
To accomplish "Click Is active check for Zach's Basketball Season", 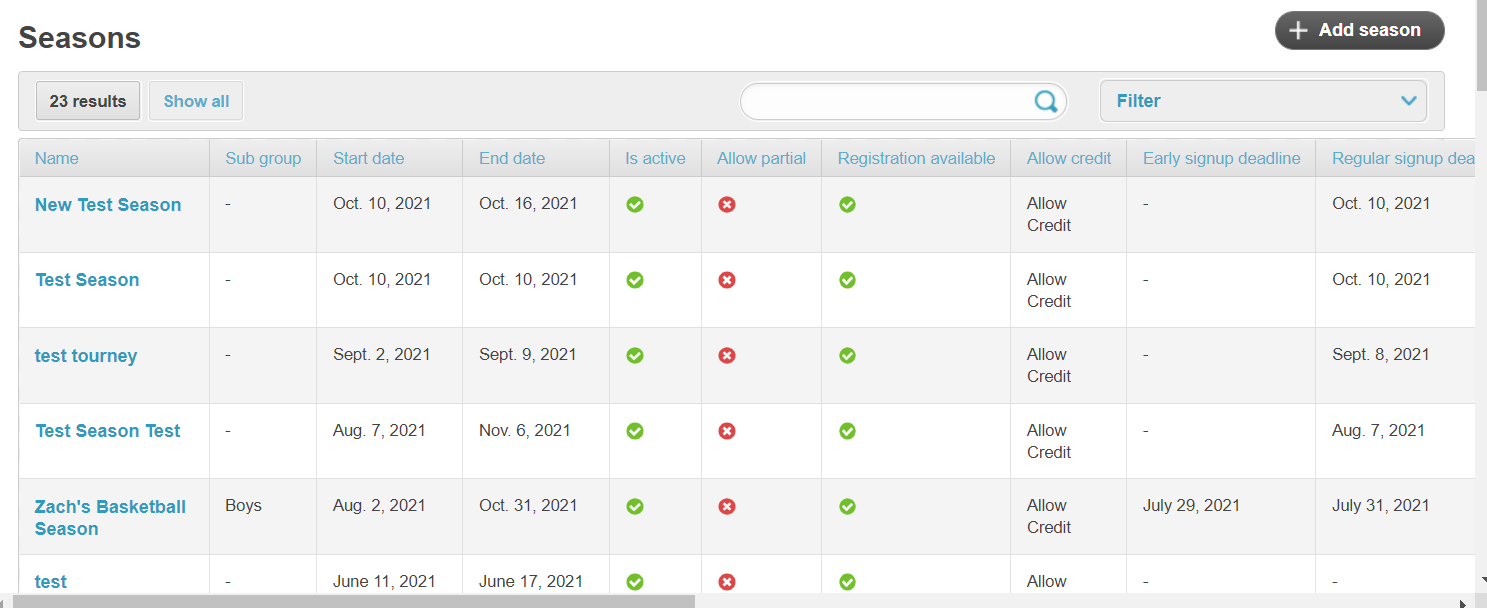I will pyautogui.click(x=634, y=507).
